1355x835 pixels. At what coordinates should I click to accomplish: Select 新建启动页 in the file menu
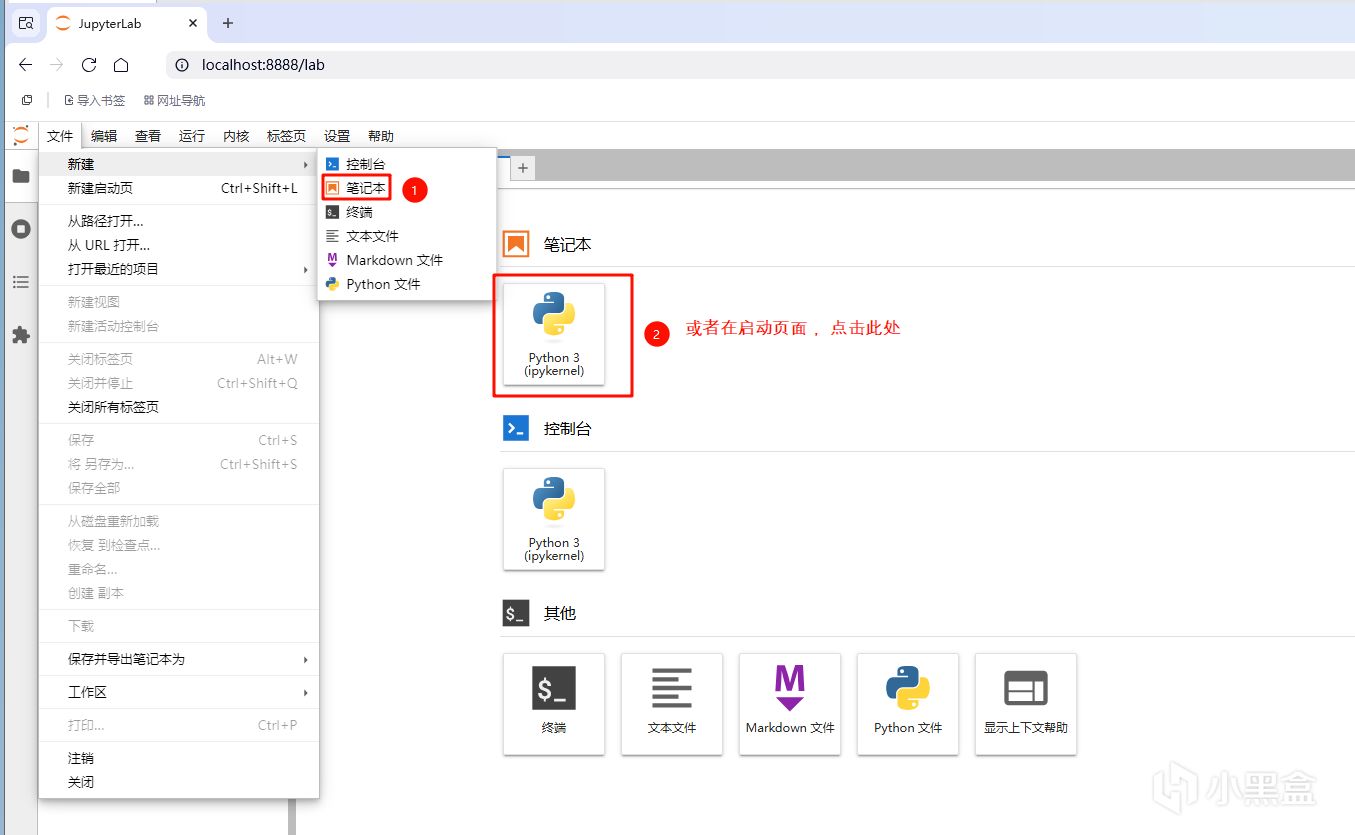[x=179, y=188]
